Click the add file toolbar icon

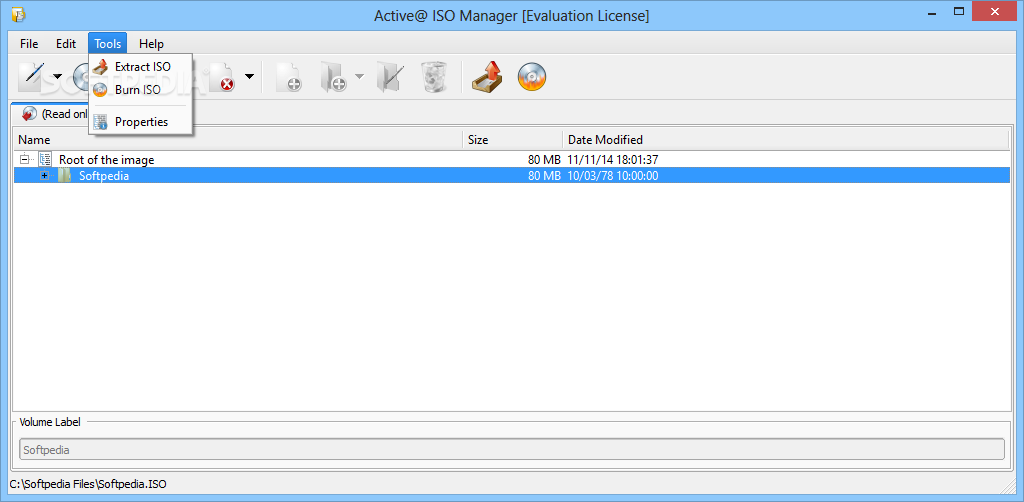pos(289,77)
